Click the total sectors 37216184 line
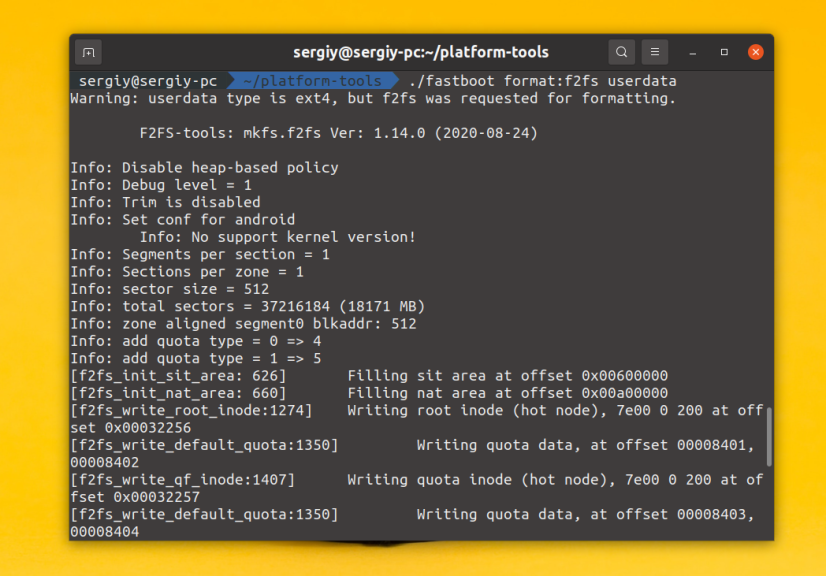This screenshot has width=826, height=576. click(247, 306)
